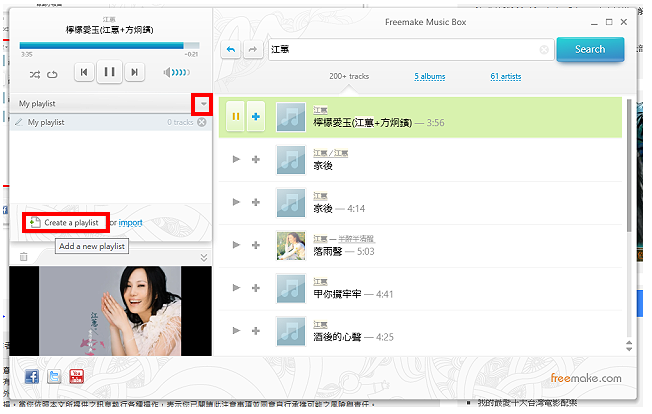Clear the search field text
This screenshot has width=652, height=414.
click(x=544, y=50)
